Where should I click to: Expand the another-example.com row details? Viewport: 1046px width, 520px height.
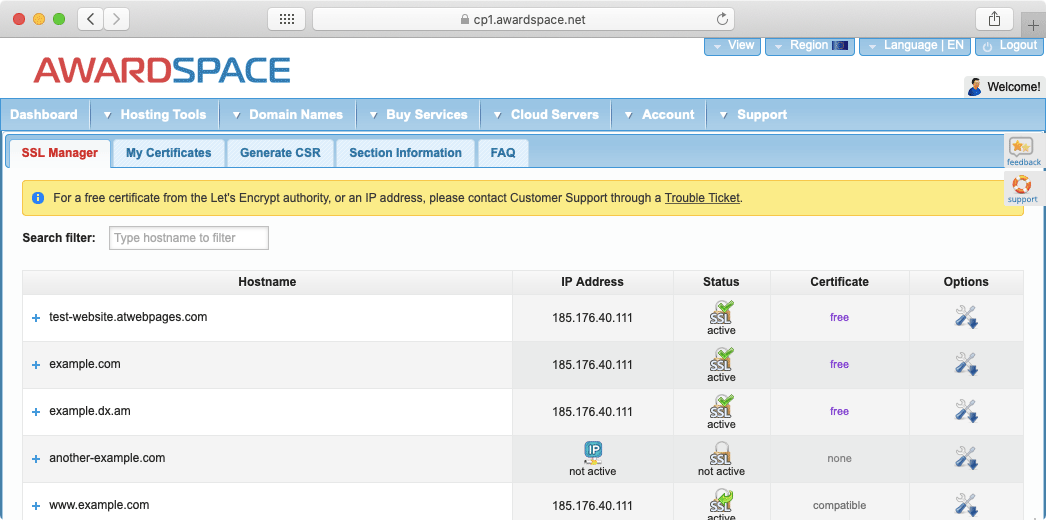click(36, 459)
